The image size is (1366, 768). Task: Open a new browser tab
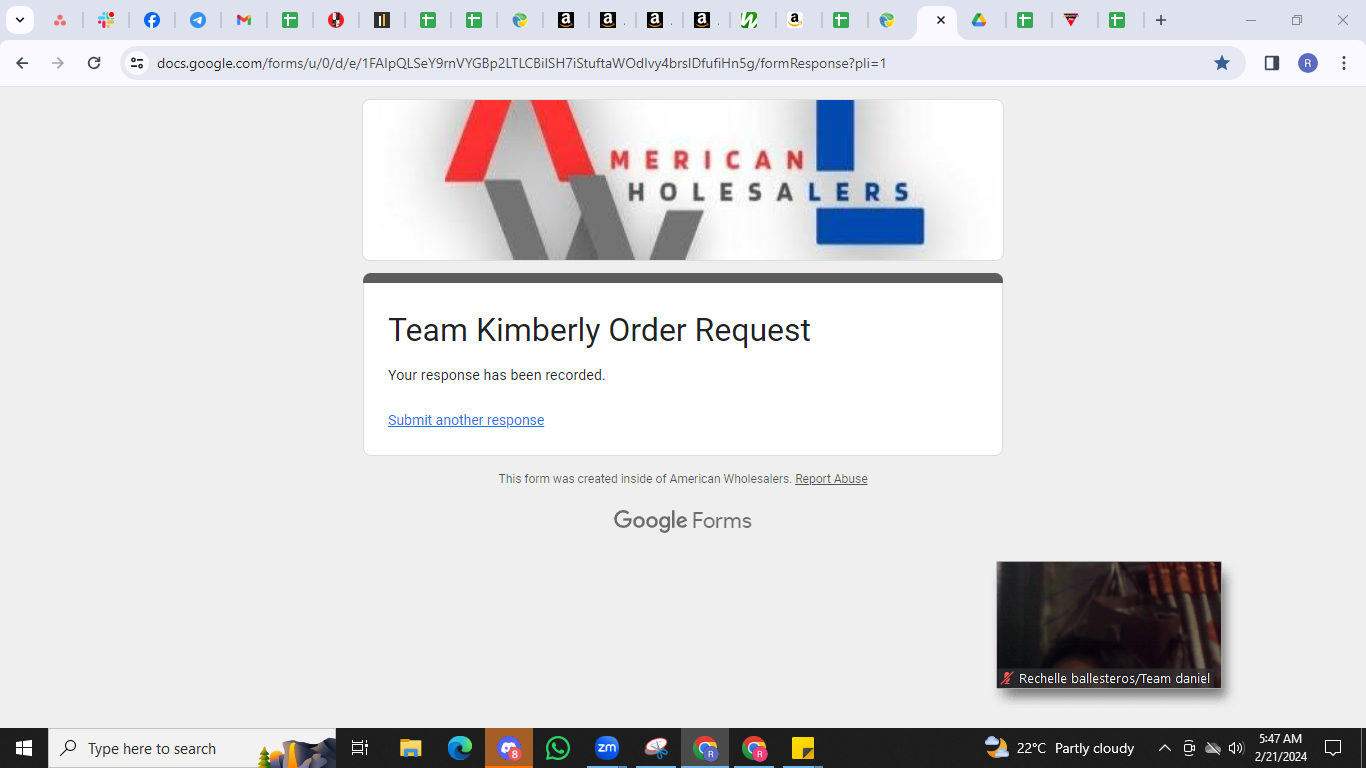coord(1161,20)
